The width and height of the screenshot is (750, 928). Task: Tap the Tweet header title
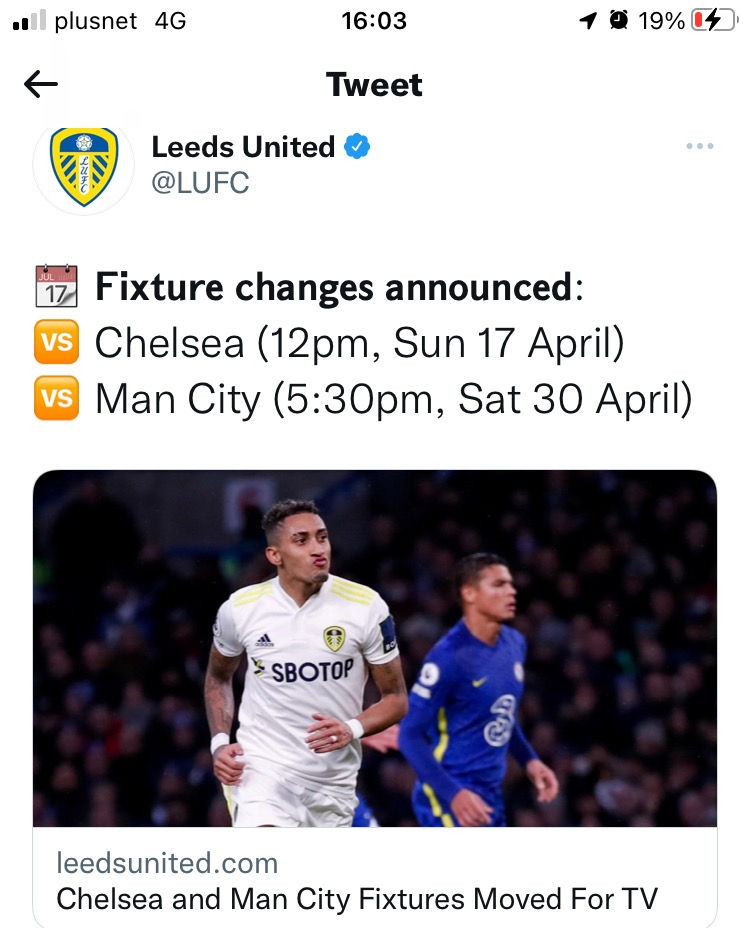coord(374,85)
